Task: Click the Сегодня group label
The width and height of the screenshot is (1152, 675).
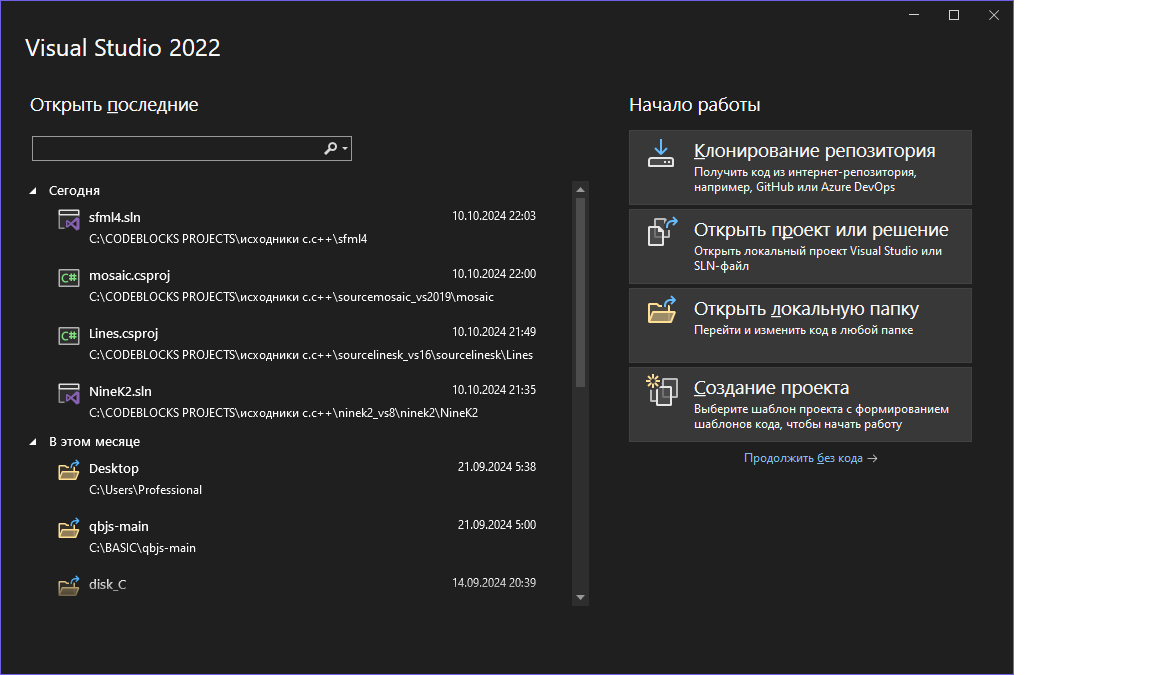Action: pyautogui.click(x=74, y=190)
